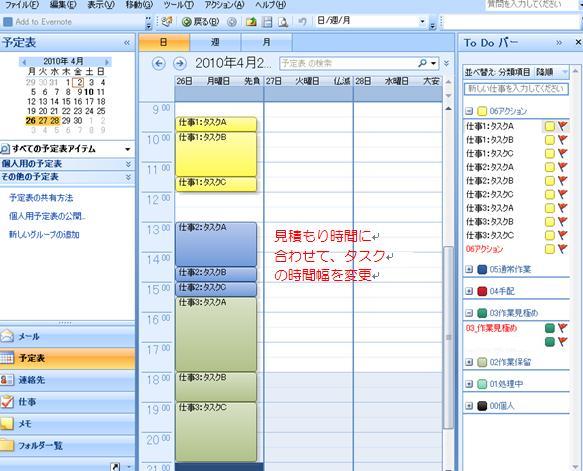Expand the 05通常作業 group
583x471 pixels.
pyautogui.click(x=469, y=269)
